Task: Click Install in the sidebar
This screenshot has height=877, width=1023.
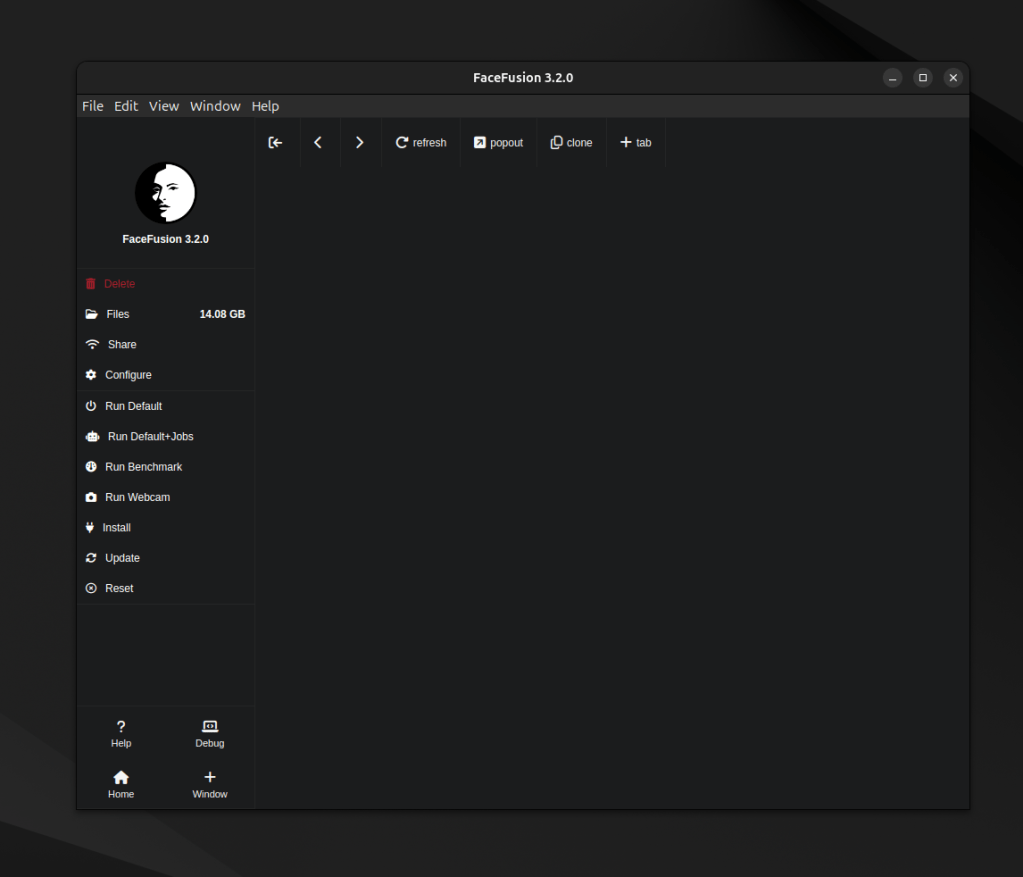Action: (x=116, y=528)
